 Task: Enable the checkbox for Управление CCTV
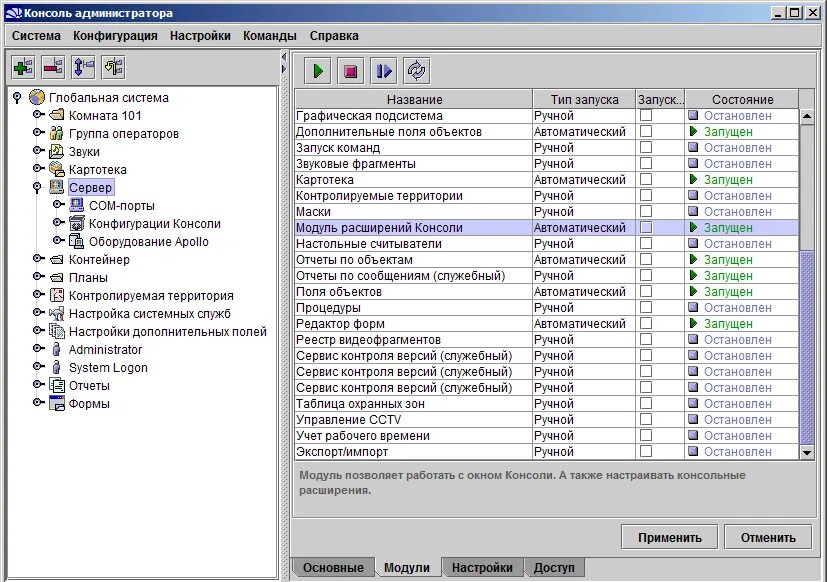646,419
